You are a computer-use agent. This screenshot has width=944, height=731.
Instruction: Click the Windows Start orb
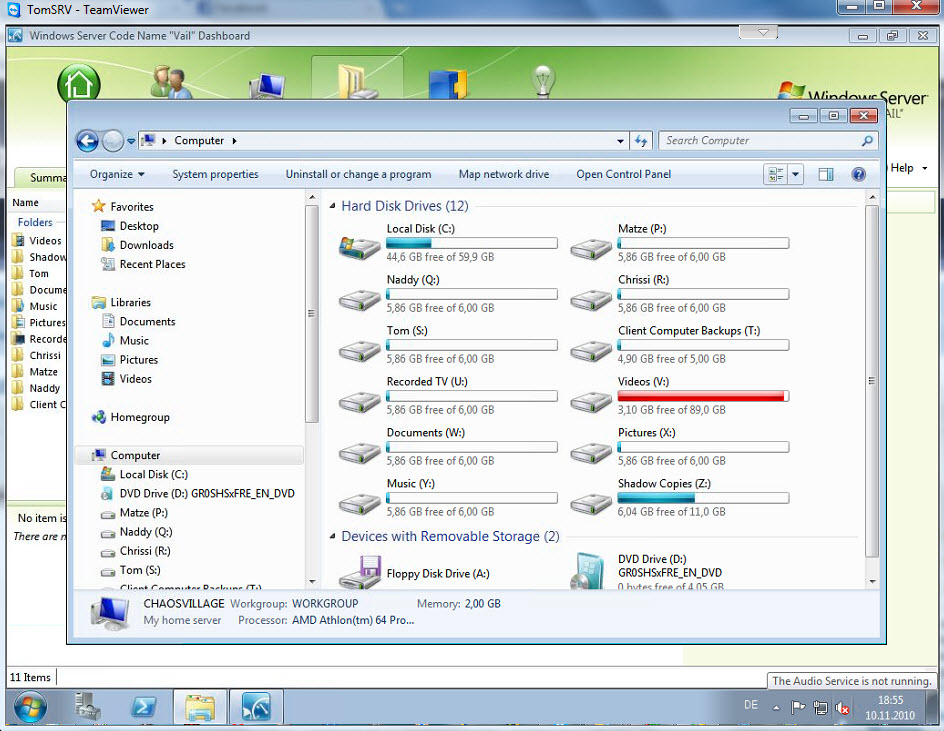[x=30, y=707]
